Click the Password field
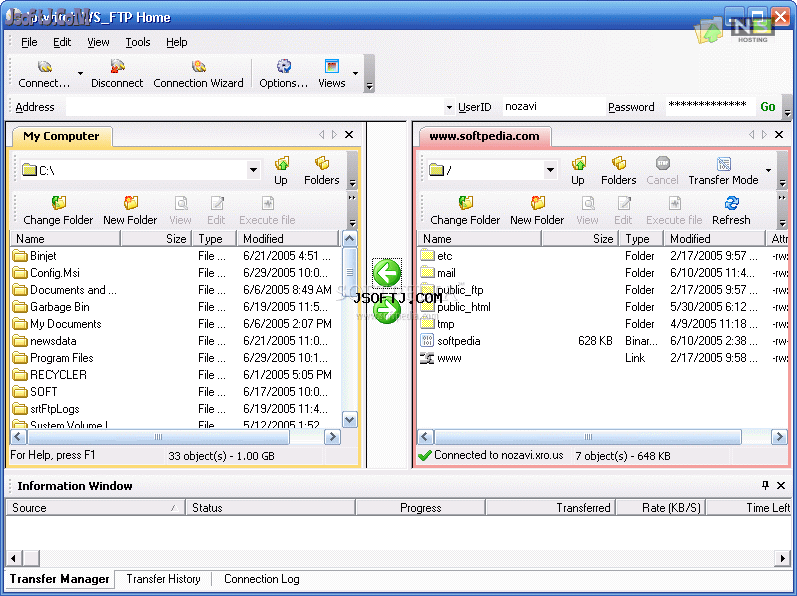 (709, 107)
